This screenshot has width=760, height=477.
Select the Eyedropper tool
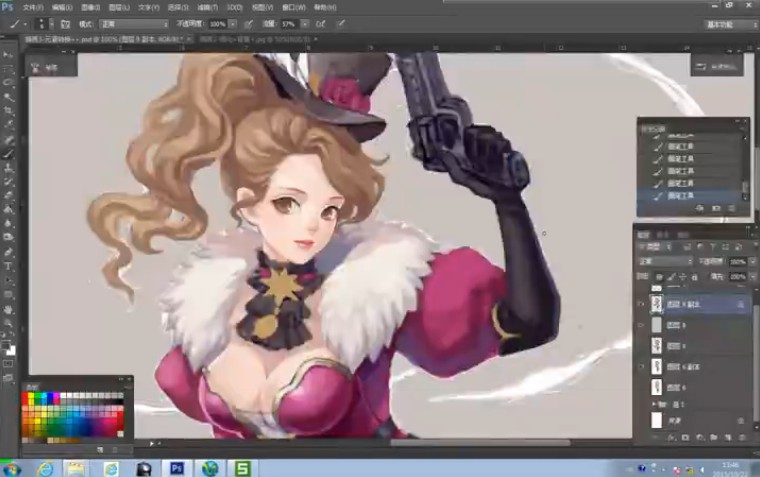click(x=8, y=125)
